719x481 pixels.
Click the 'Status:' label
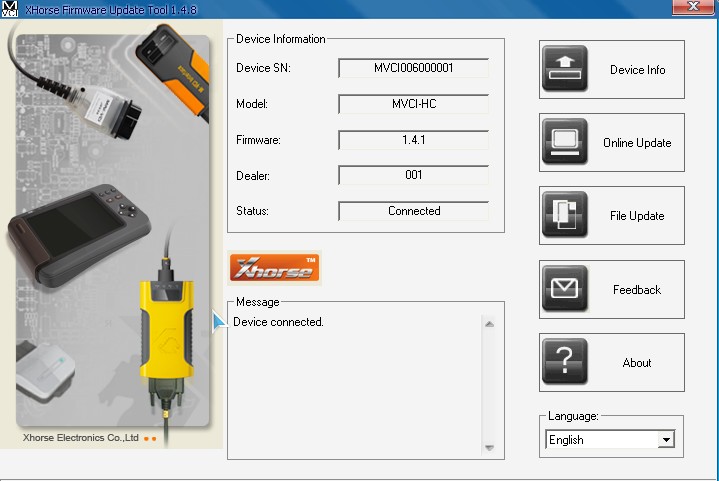point(252,211)
